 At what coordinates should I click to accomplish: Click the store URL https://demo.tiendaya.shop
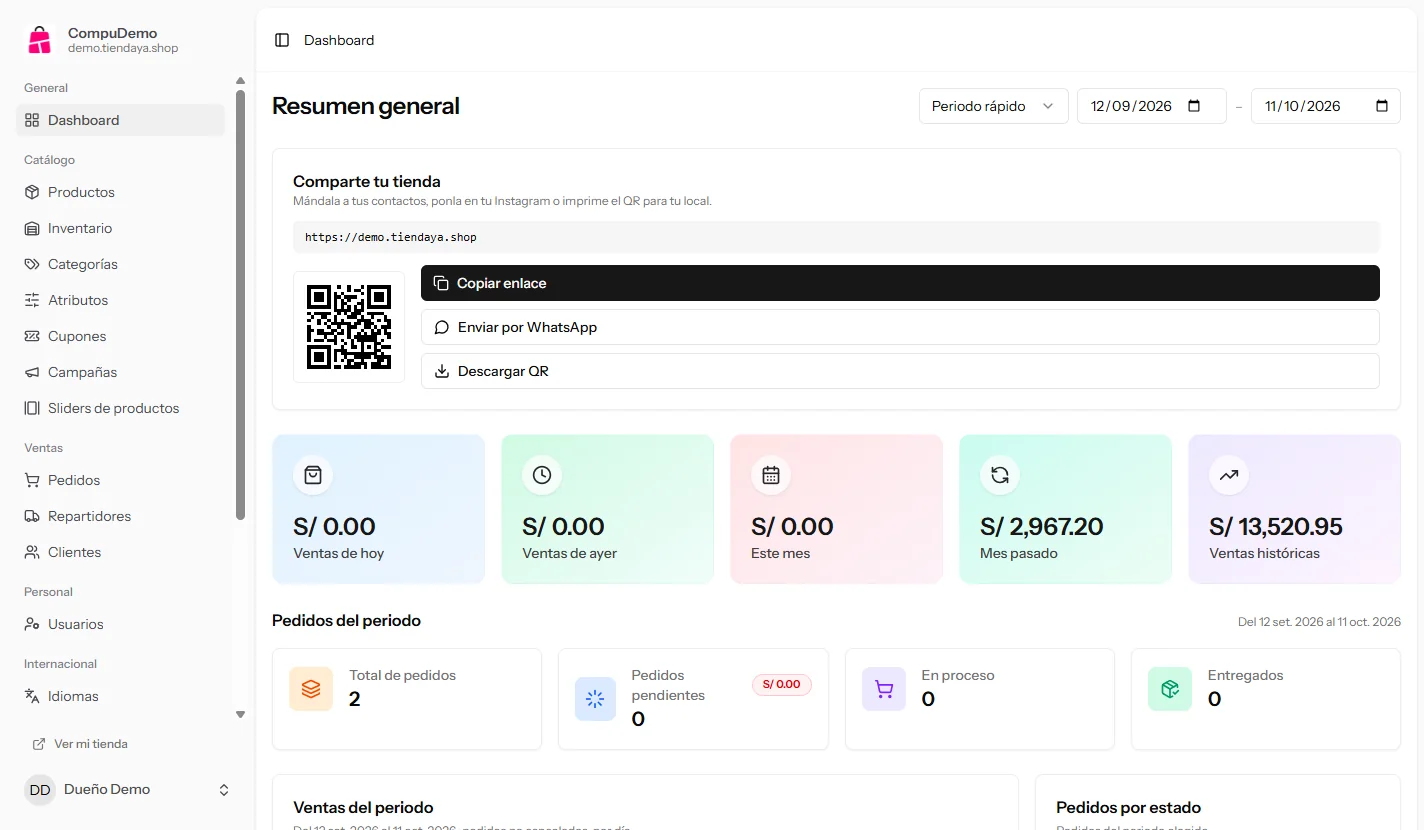click(391, 238)
